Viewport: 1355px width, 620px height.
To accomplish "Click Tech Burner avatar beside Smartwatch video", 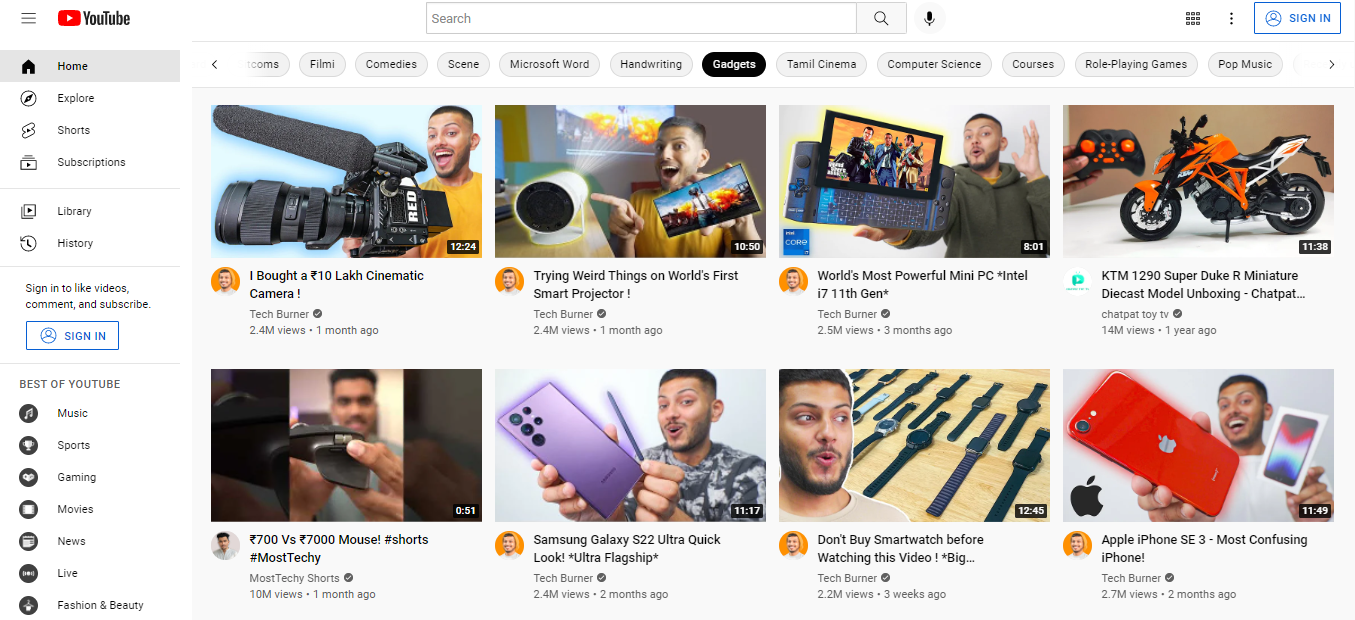I will tap(793, 545).
